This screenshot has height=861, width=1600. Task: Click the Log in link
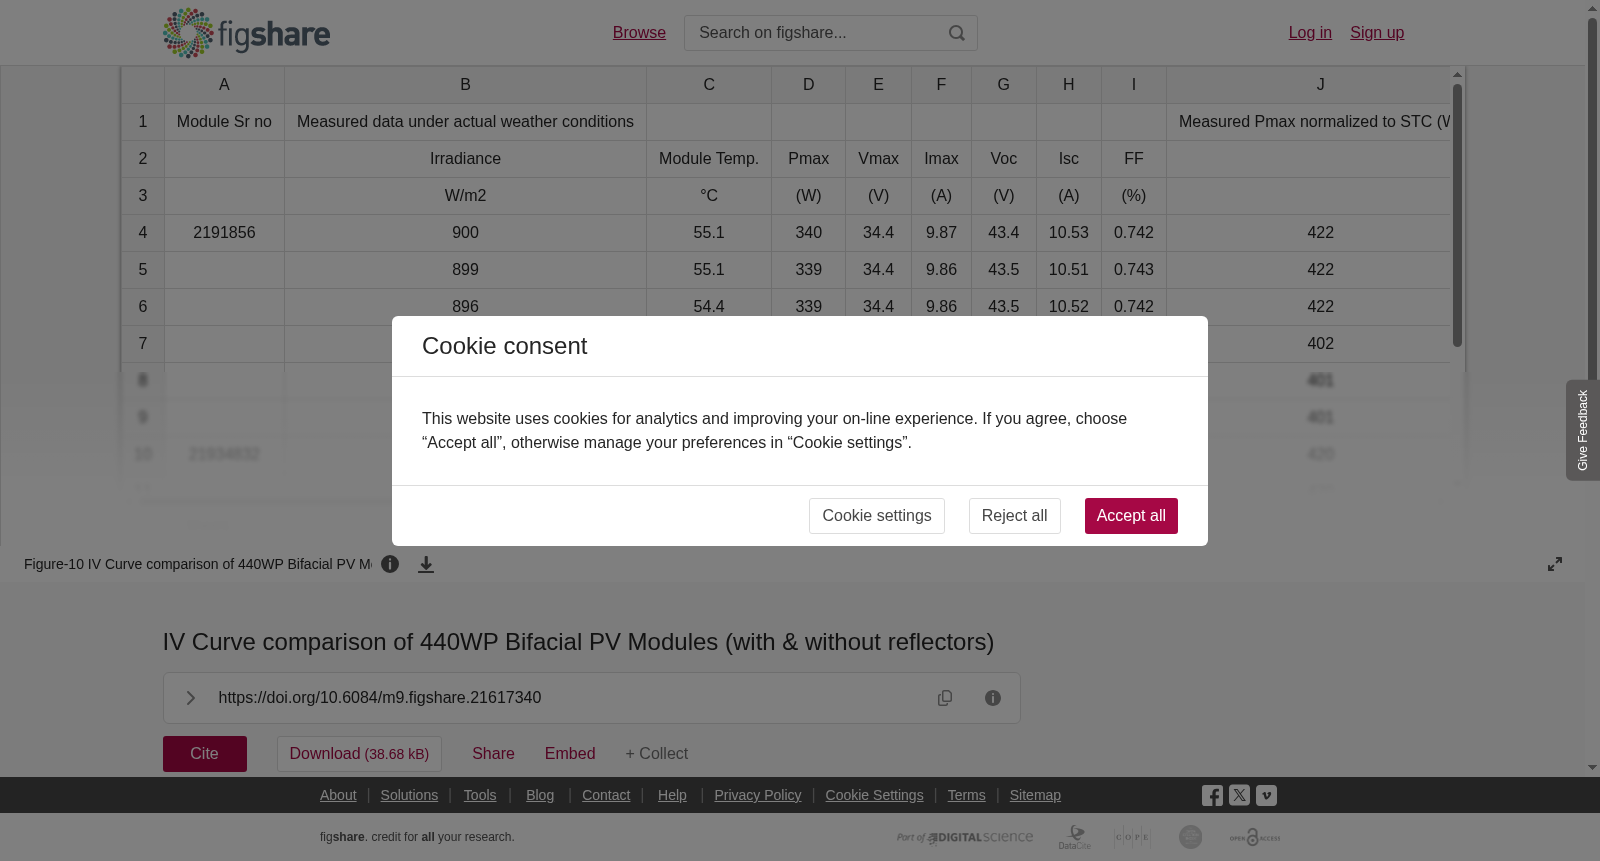[1310, 33]
